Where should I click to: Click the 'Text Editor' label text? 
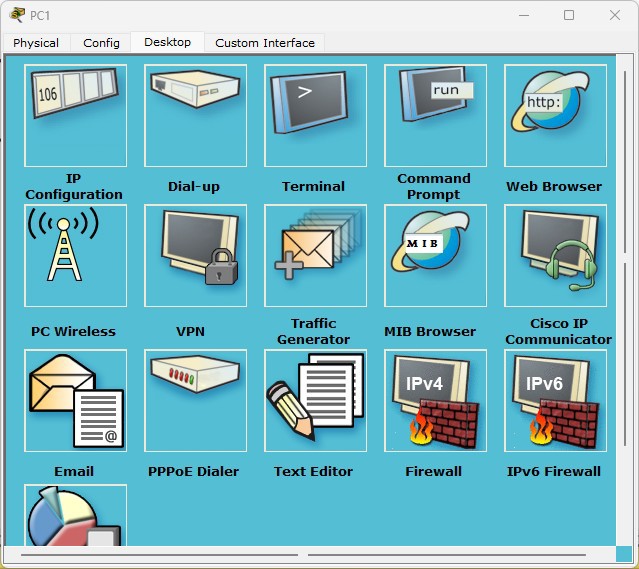coord(313,471)
